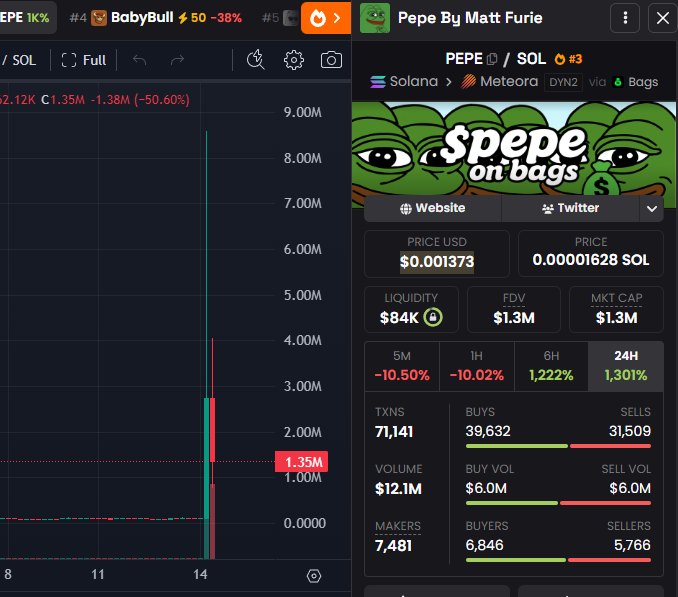Open the Meteora DEX link
The image size is (678, 597).
[499, 81]
